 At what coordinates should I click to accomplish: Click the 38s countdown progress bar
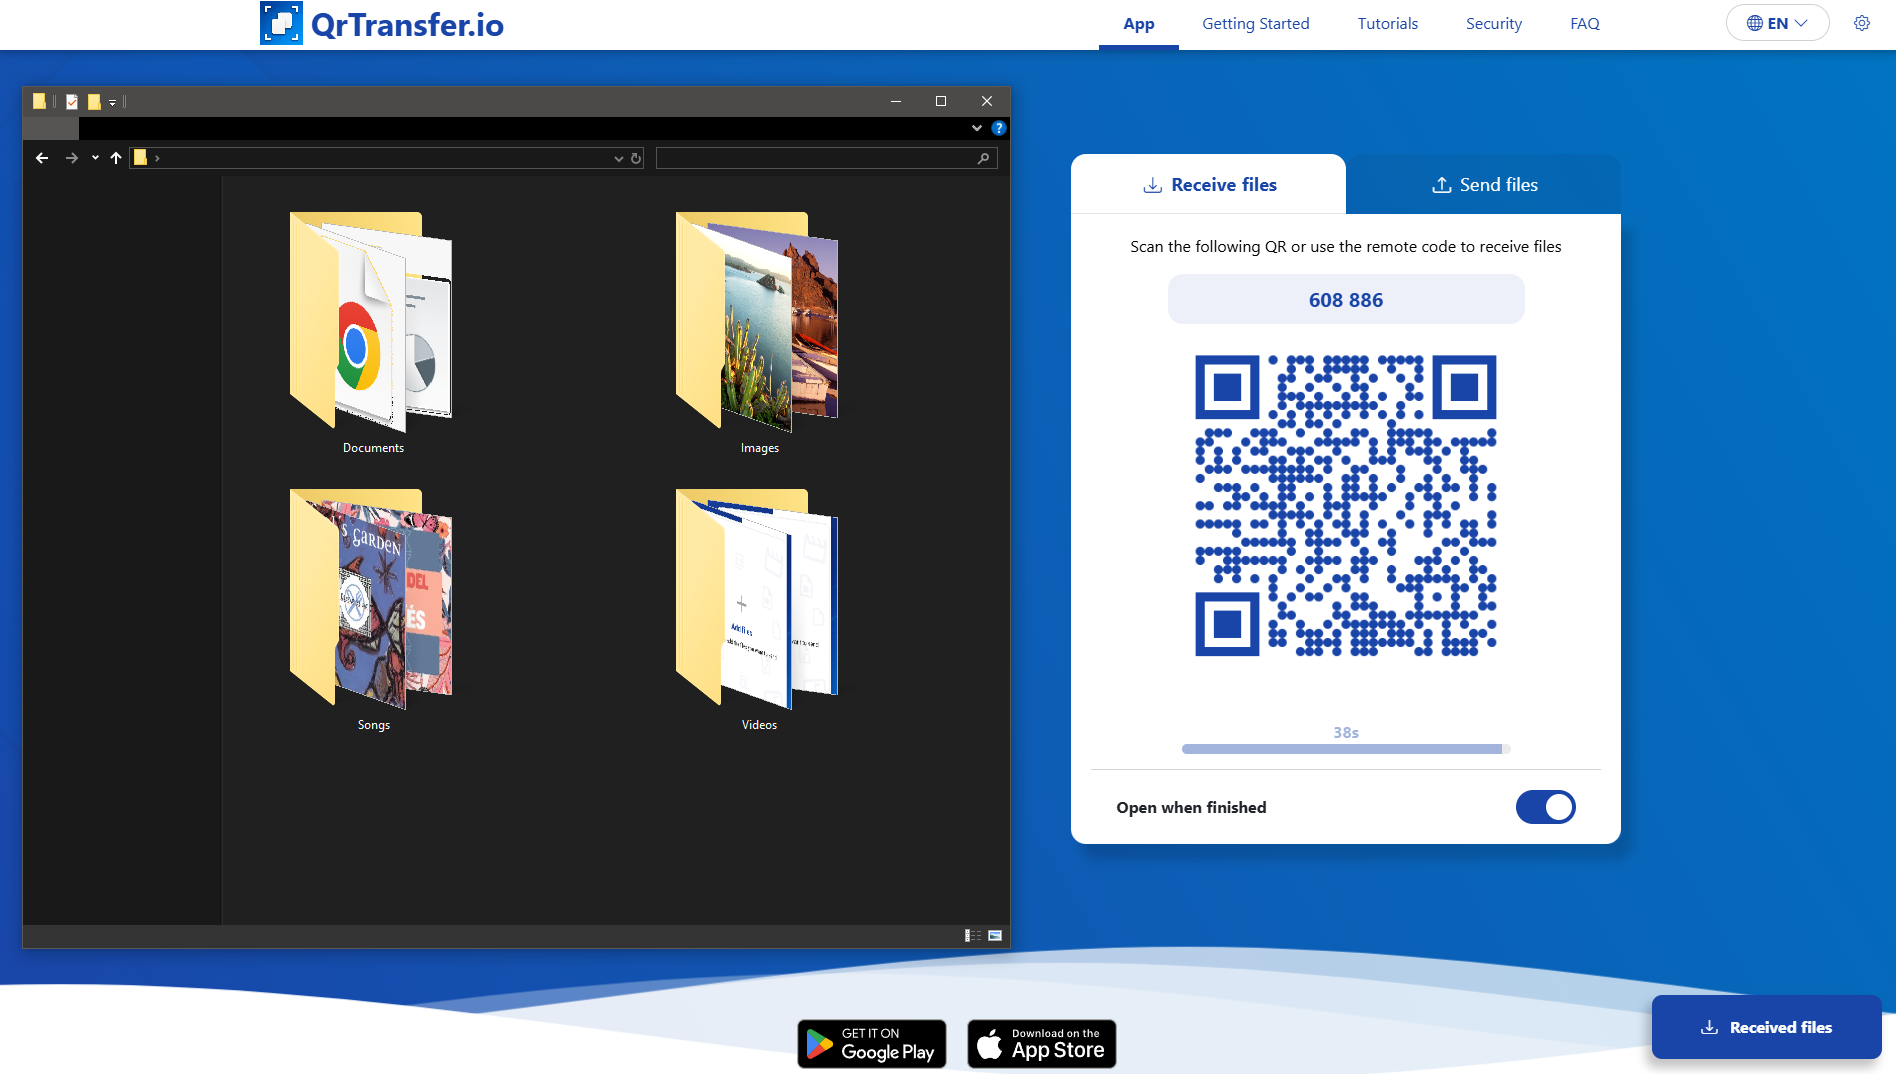[1346, 748]
